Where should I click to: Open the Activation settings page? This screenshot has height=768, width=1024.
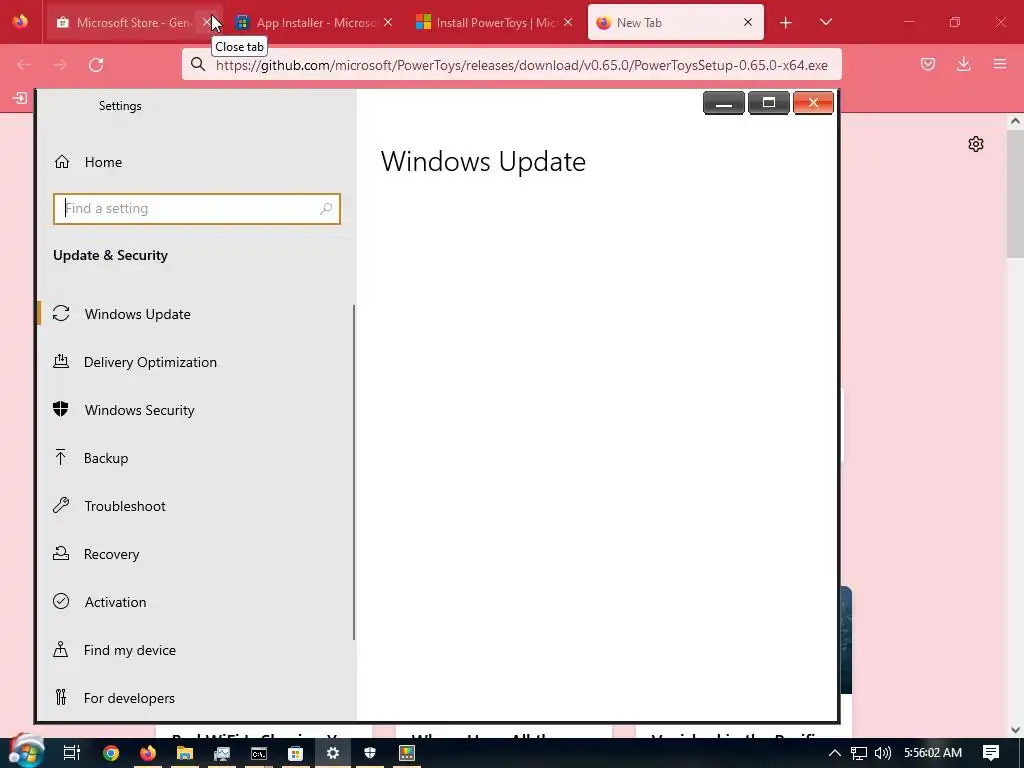point(196,602)
